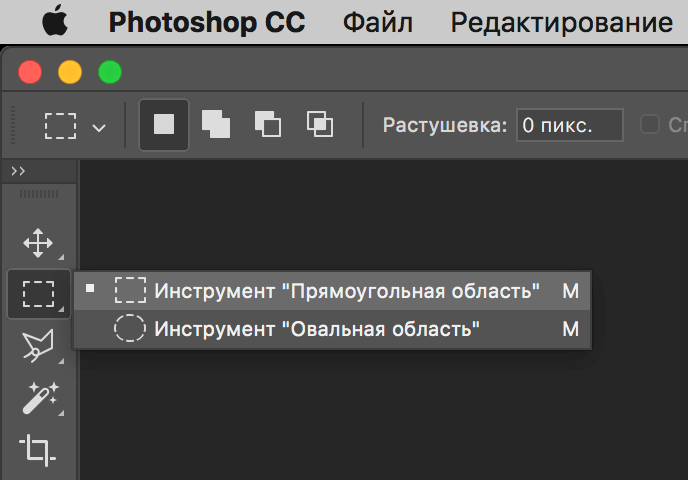The height and width of the screenshot is (480, 688).
Task: Open the Редактирование menu
Action: (562, 22)
